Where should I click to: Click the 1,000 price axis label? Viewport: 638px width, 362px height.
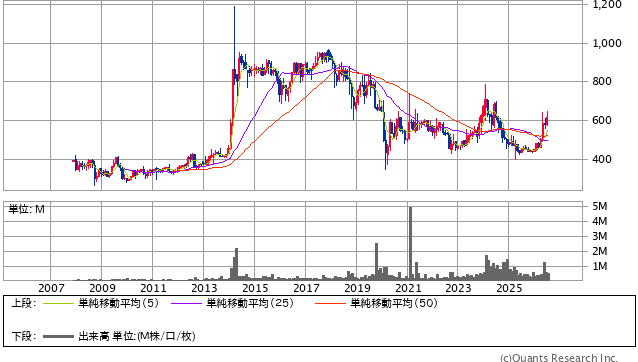point(607,44)
